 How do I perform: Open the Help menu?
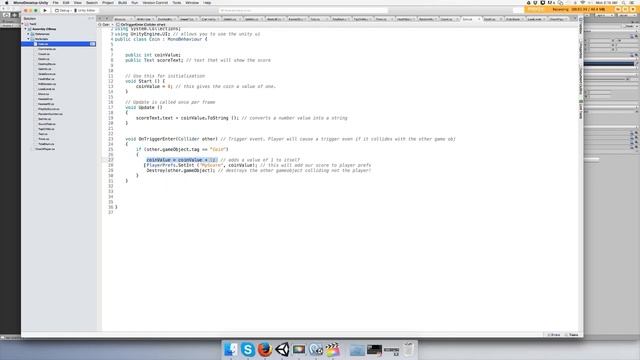pyautogui.click(x=207, y=2)
